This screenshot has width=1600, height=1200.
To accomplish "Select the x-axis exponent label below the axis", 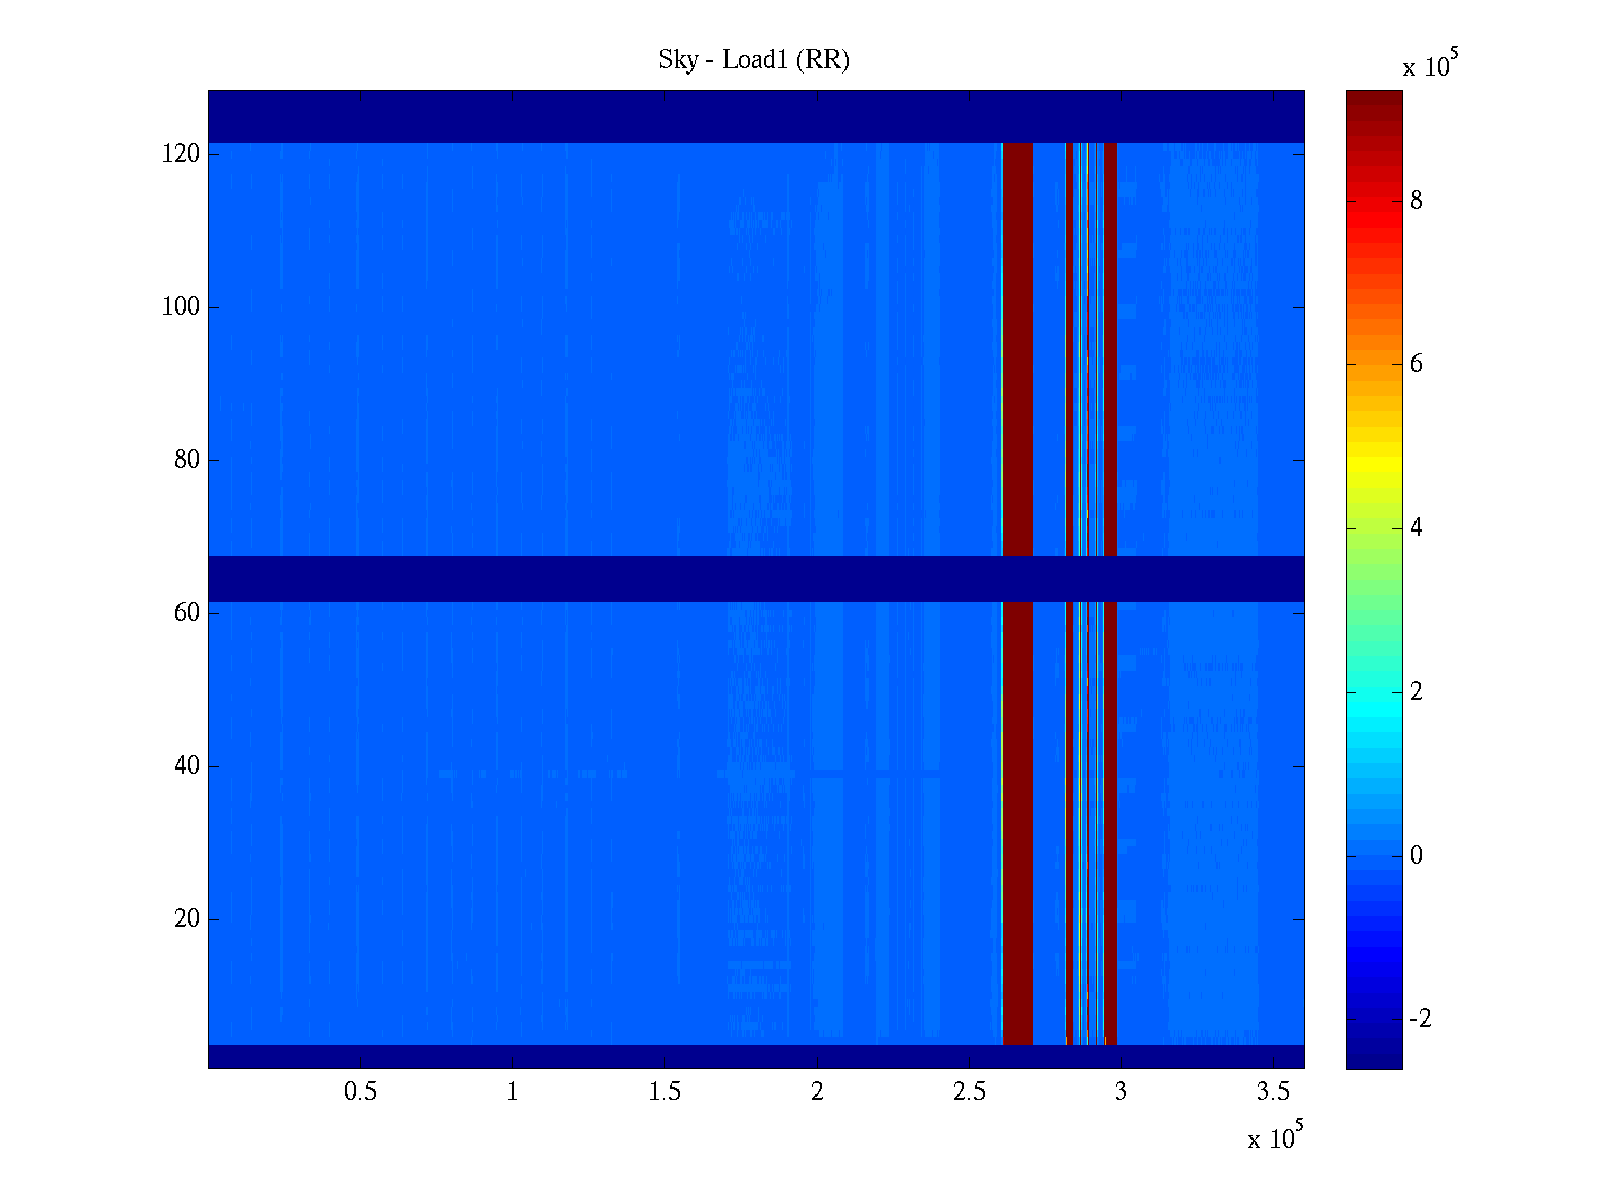I will [x=1275, y=1137].
